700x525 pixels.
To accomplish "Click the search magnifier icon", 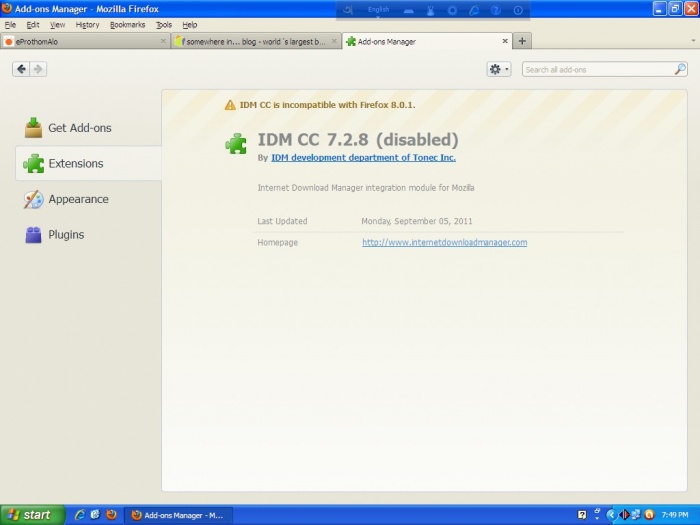I will pyautogui.click(x=680, y=69).
